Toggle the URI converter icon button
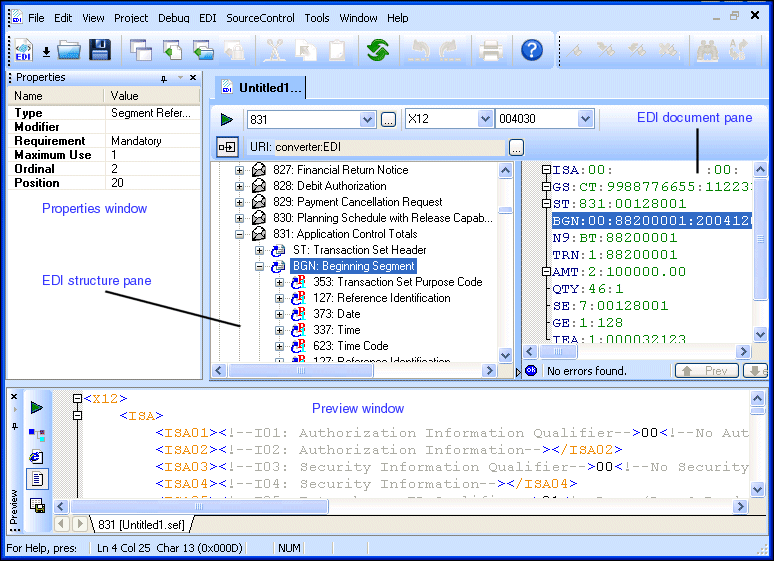This screenshot has height=561, width=774. pyautogui.click(x=227, y=147)
